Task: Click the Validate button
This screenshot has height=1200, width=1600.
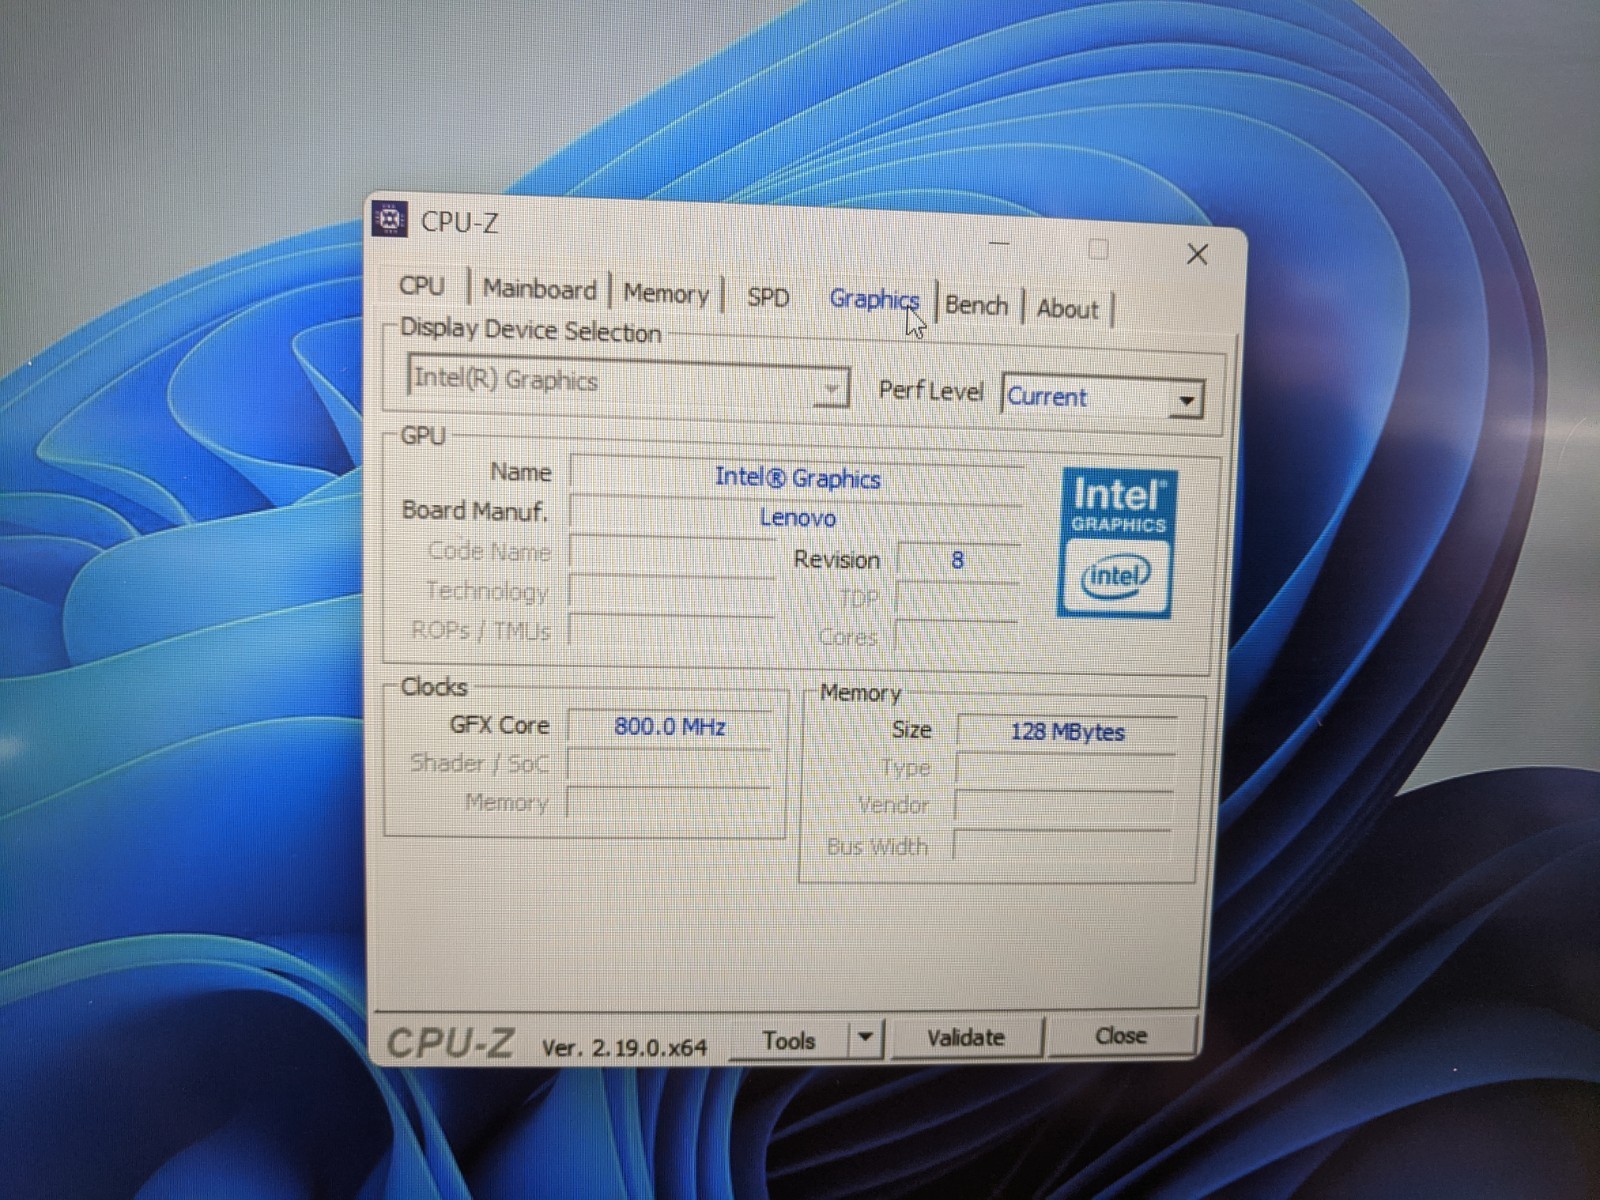Action: [x=965, y=1038]
